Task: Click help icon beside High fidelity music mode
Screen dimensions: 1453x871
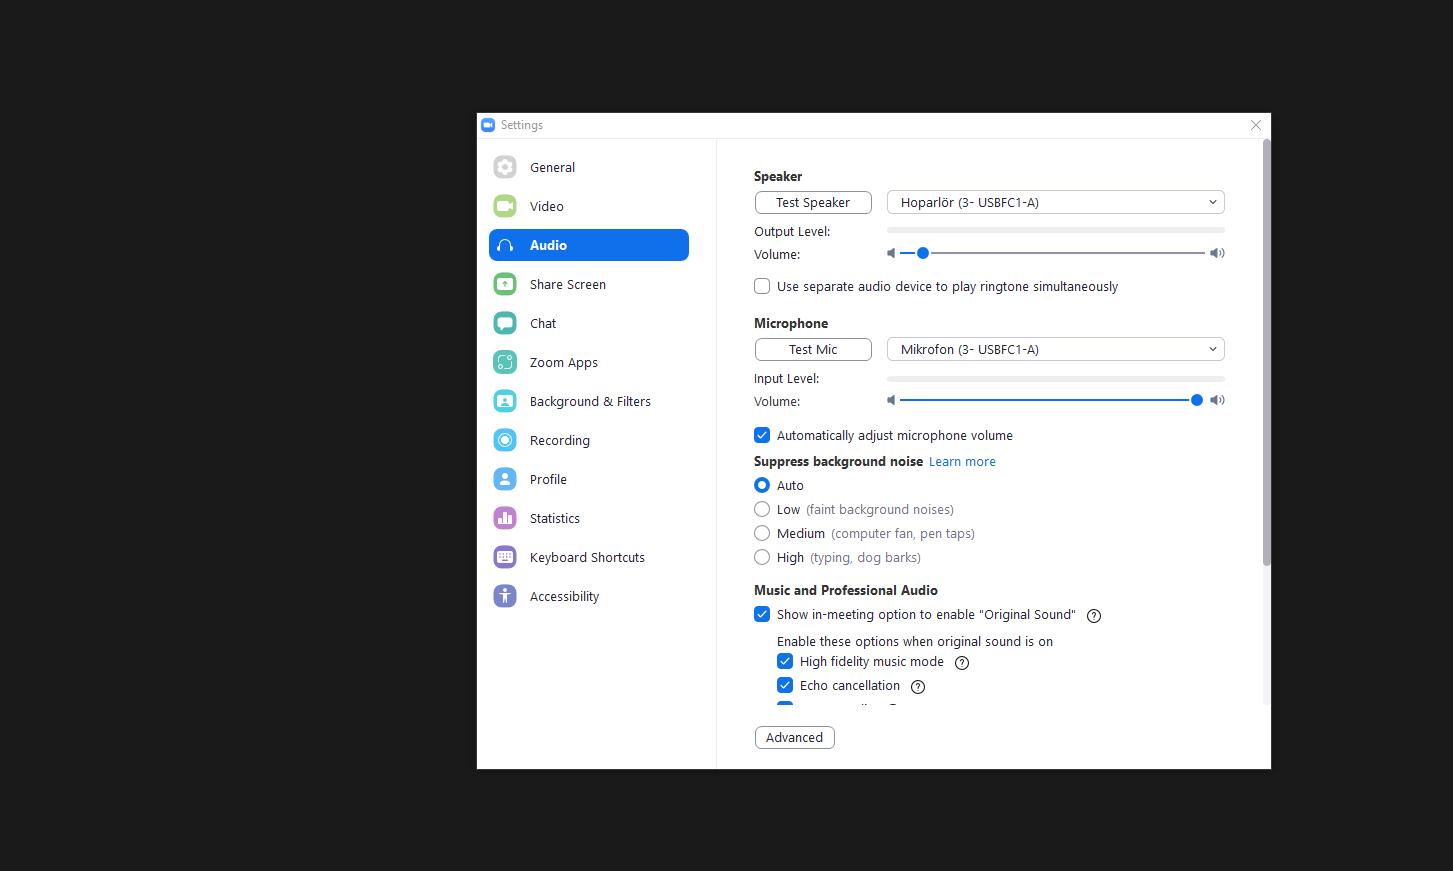Action: (962, 663)
